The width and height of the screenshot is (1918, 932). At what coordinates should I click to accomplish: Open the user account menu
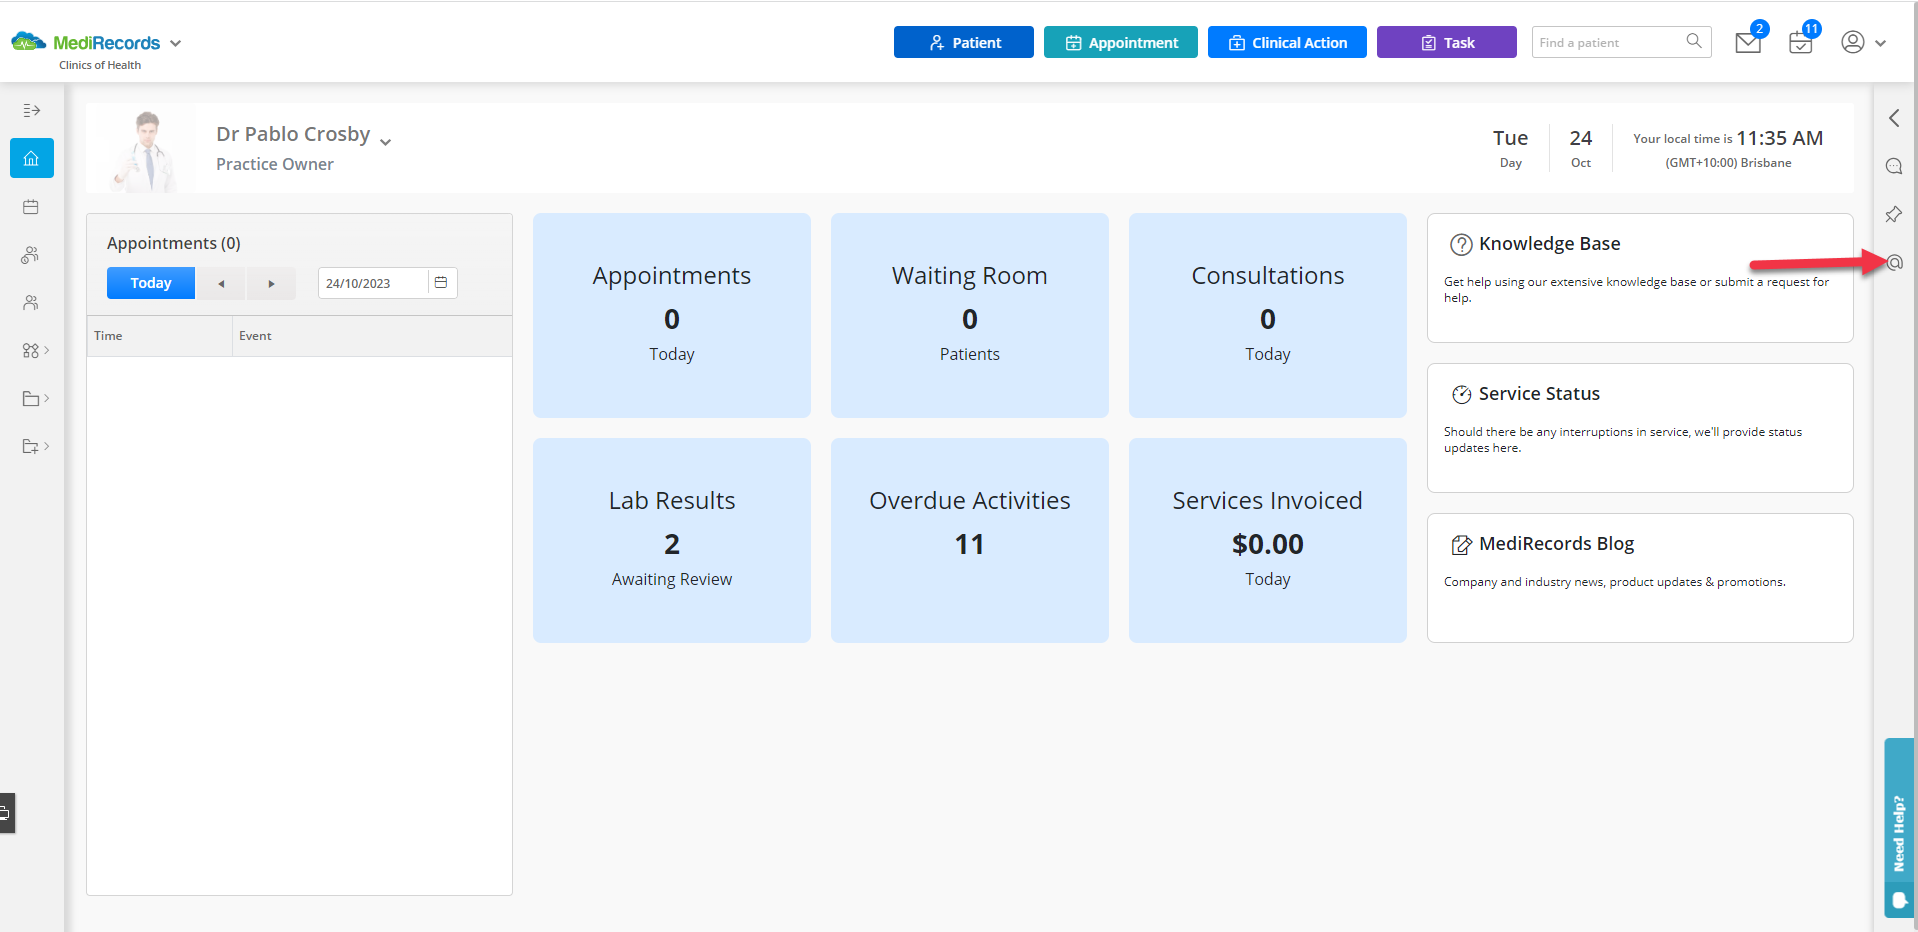pyautogui.click(x=1863, y=42)
